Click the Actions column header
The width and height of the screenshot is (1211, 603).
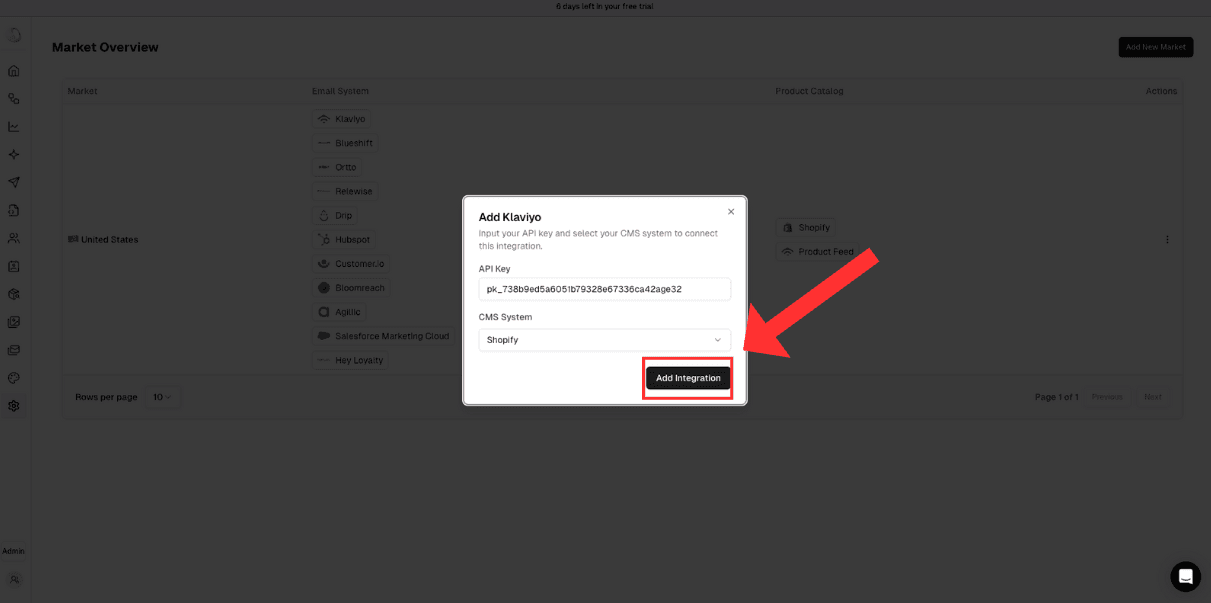[x=1161, y=91]
